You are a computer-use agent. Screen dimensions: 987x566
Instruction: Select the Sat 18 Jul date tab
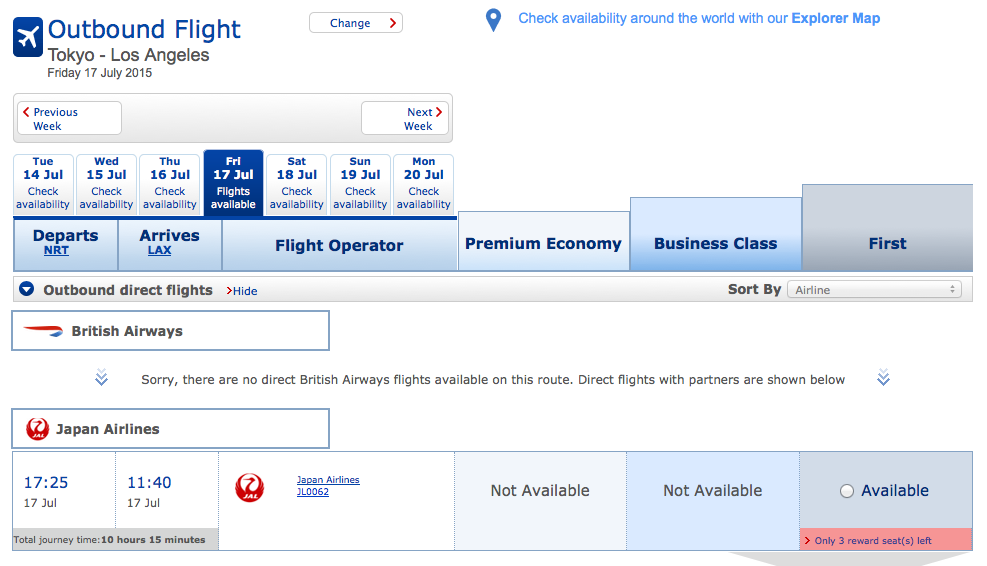(297, 183)
